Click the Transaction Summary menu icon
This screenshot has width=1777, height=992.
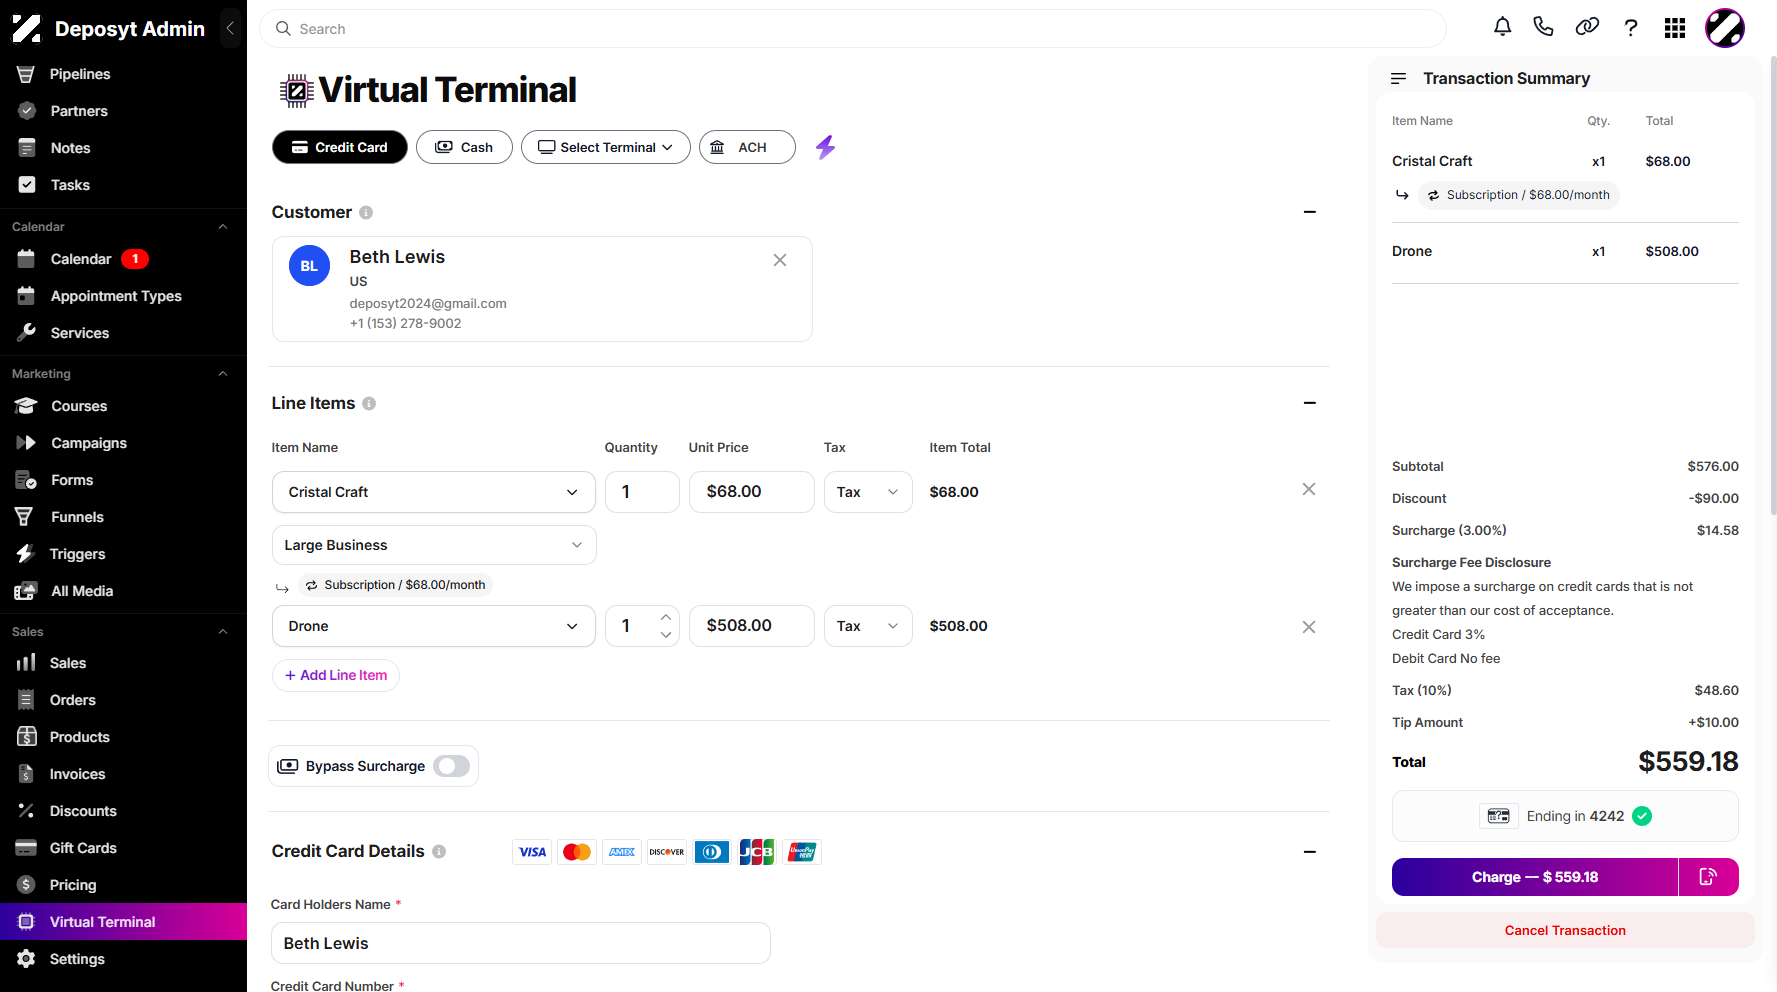tap(1398, 78)
